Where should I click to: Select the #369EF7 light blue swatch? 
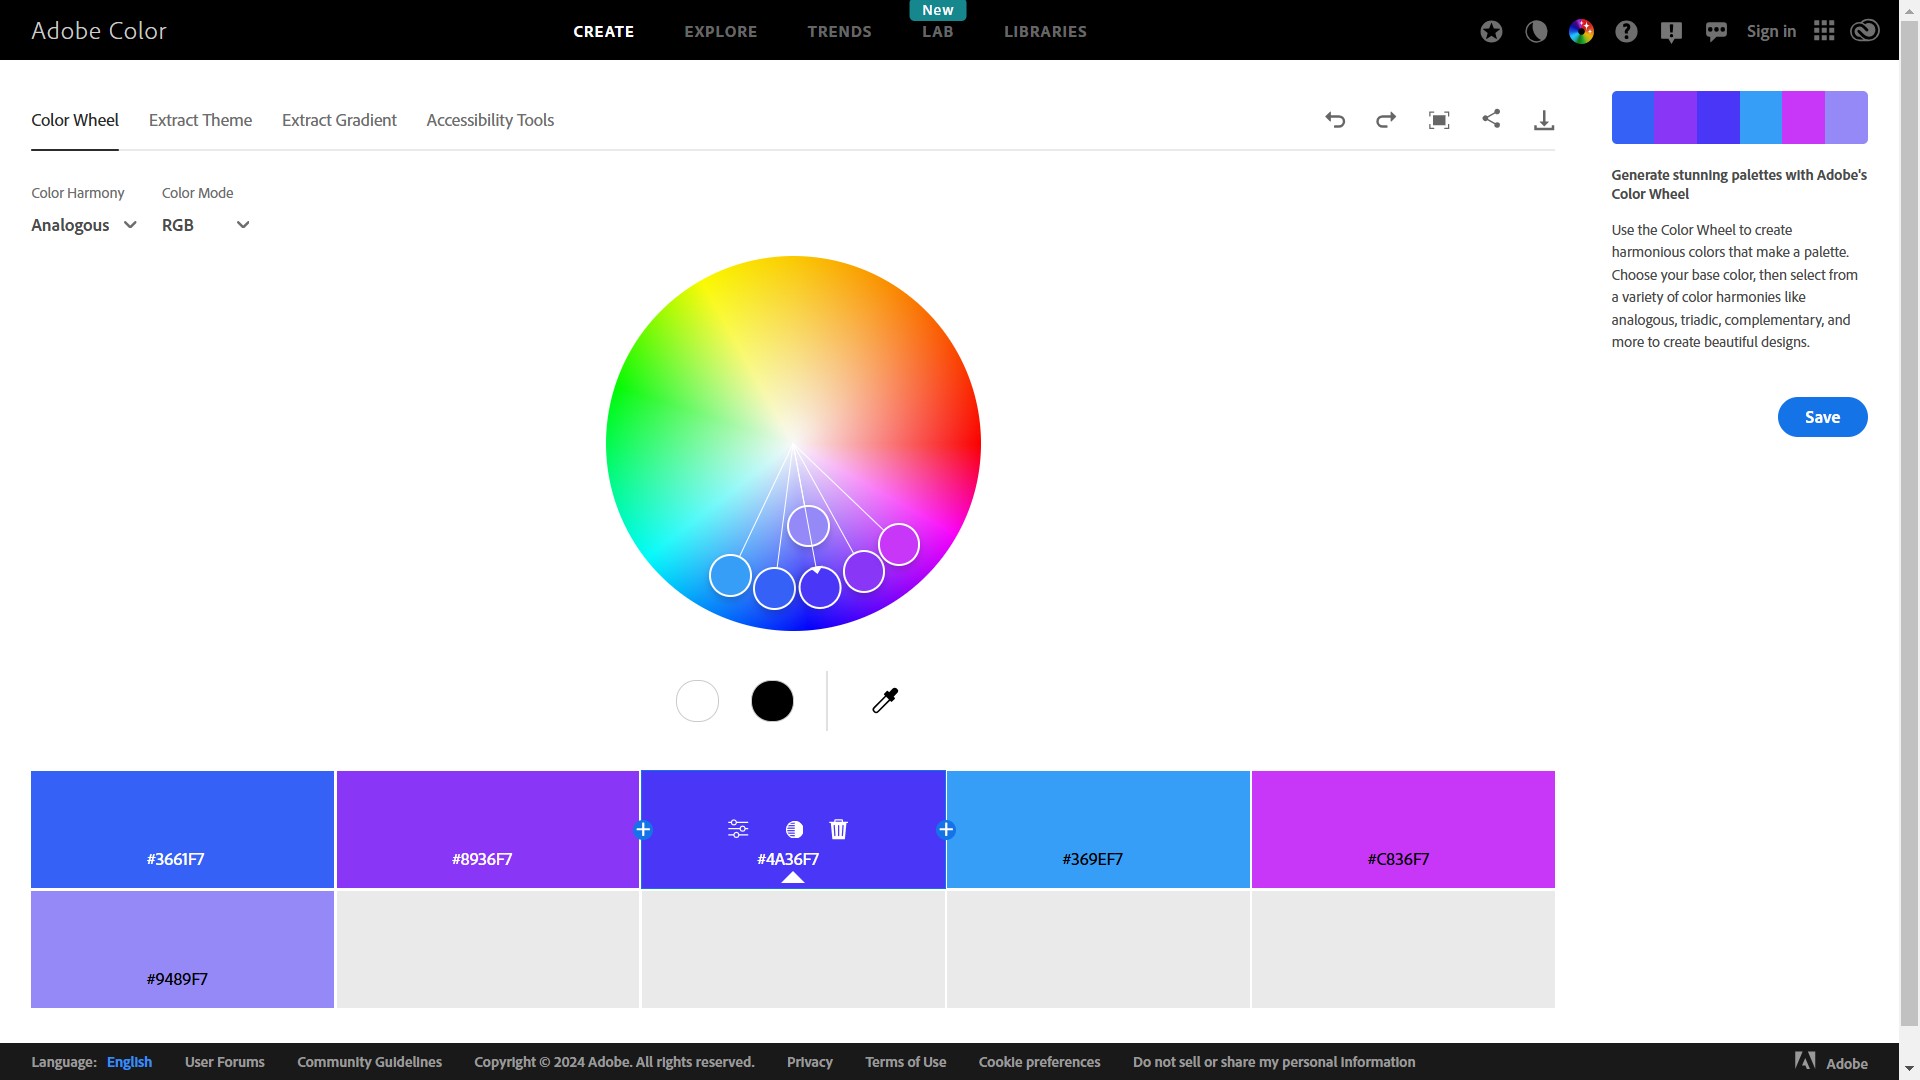[x=1098, y=829]
